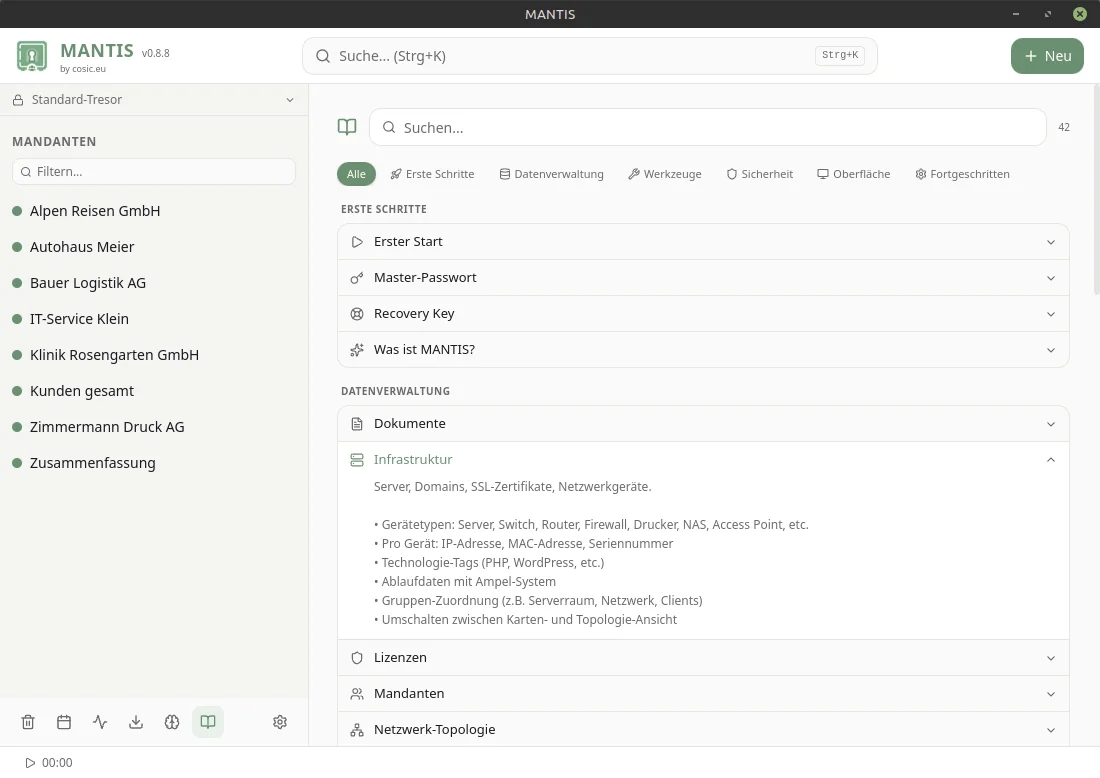
Task: Click the server icon of Infrastruktur
Action: click(357, 460)
